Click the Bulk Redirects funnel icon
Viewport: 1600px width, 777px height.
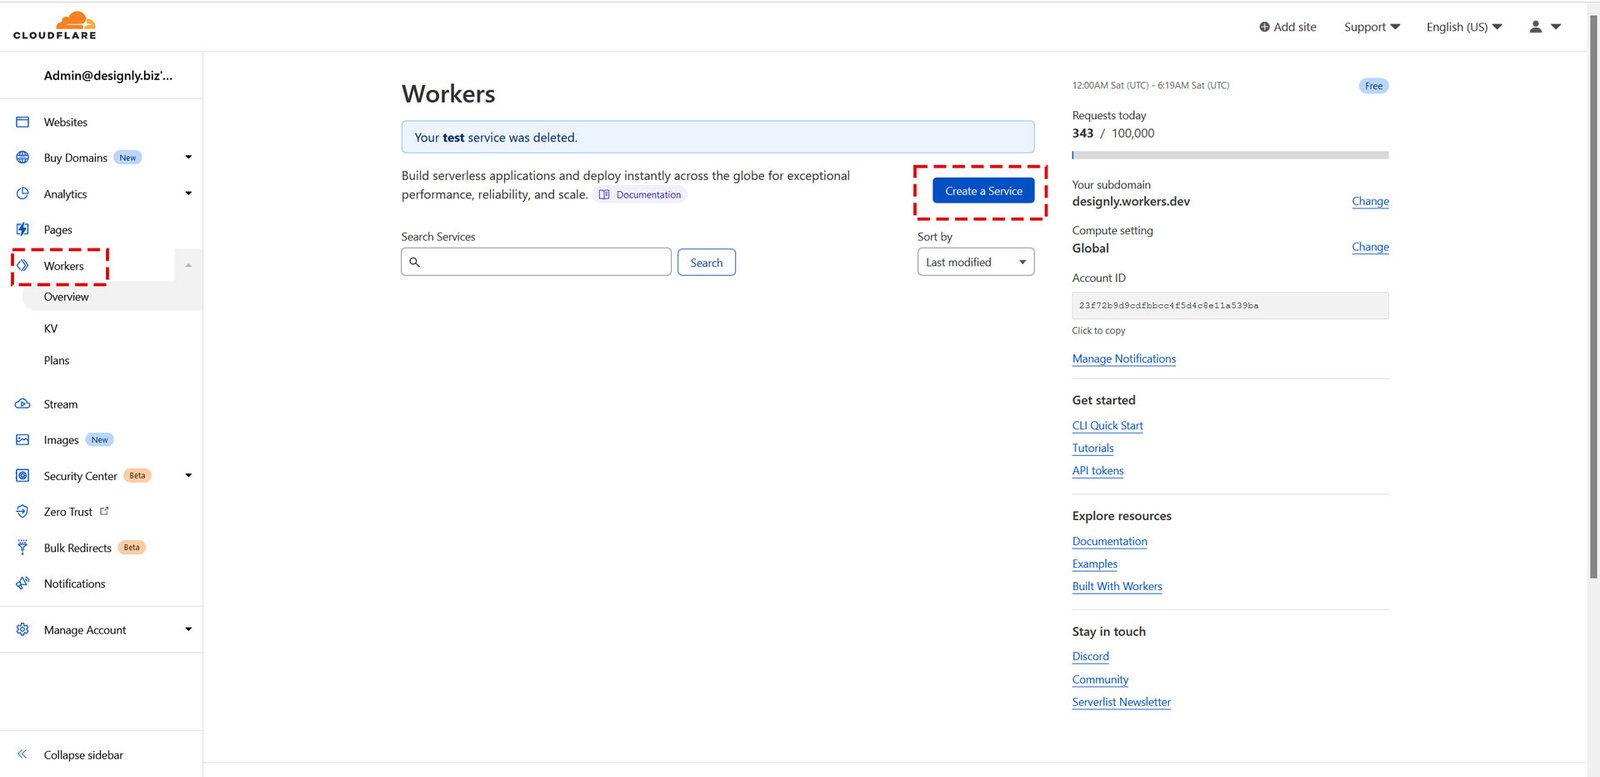(23, 548)
